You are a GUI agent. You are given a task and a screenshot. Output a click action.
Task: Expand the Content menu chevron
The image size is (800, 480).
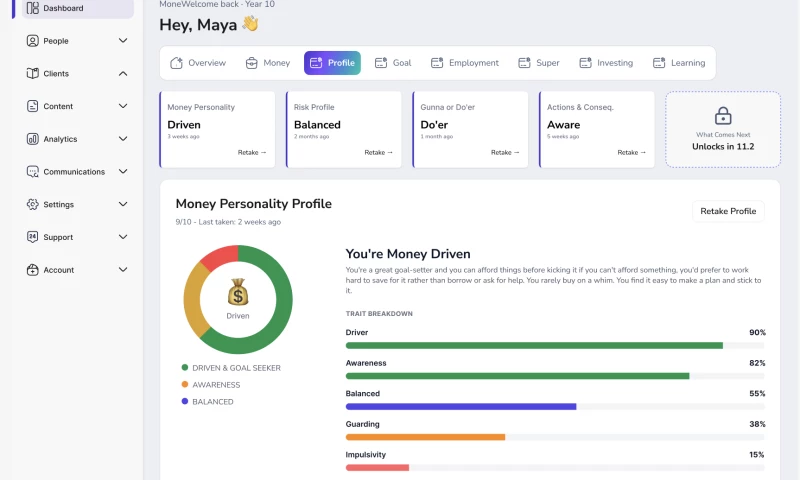(123, 106)
